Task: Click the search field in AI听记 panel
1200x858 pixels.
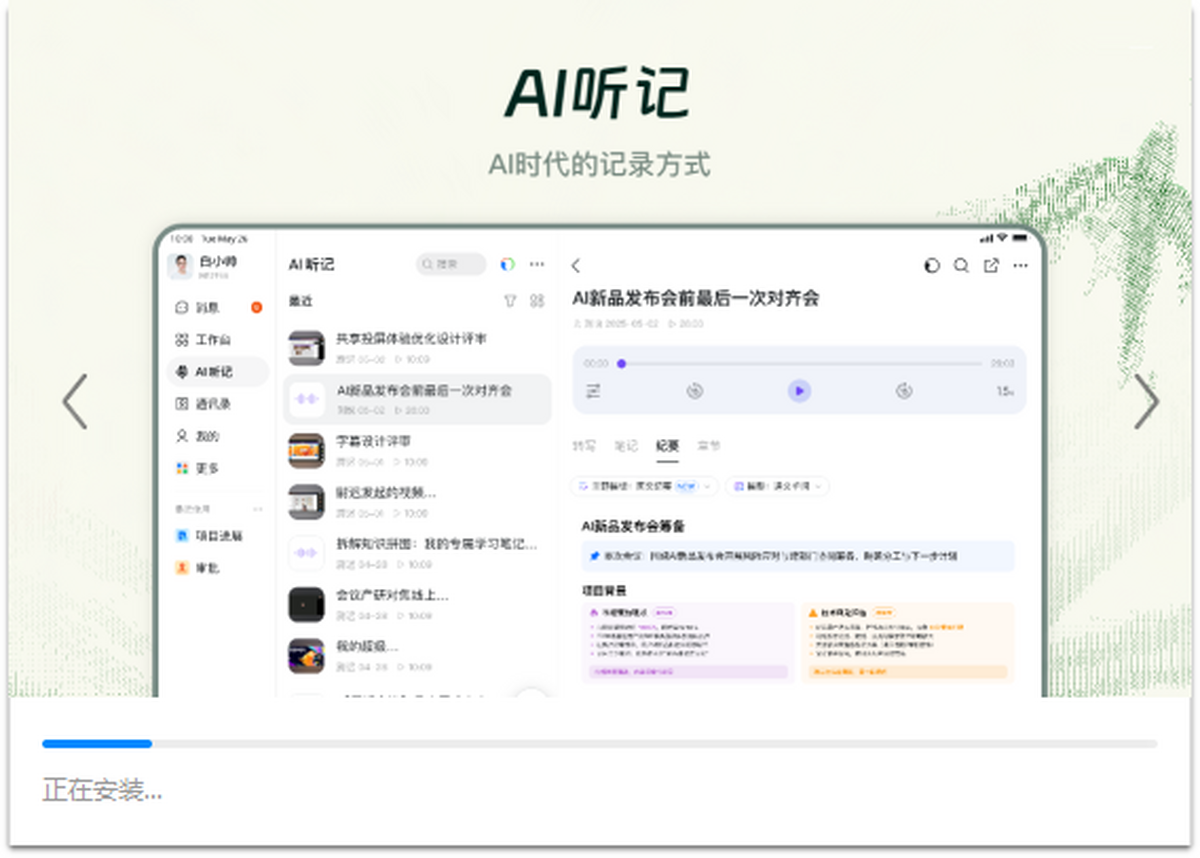Action: coord(451,264)
